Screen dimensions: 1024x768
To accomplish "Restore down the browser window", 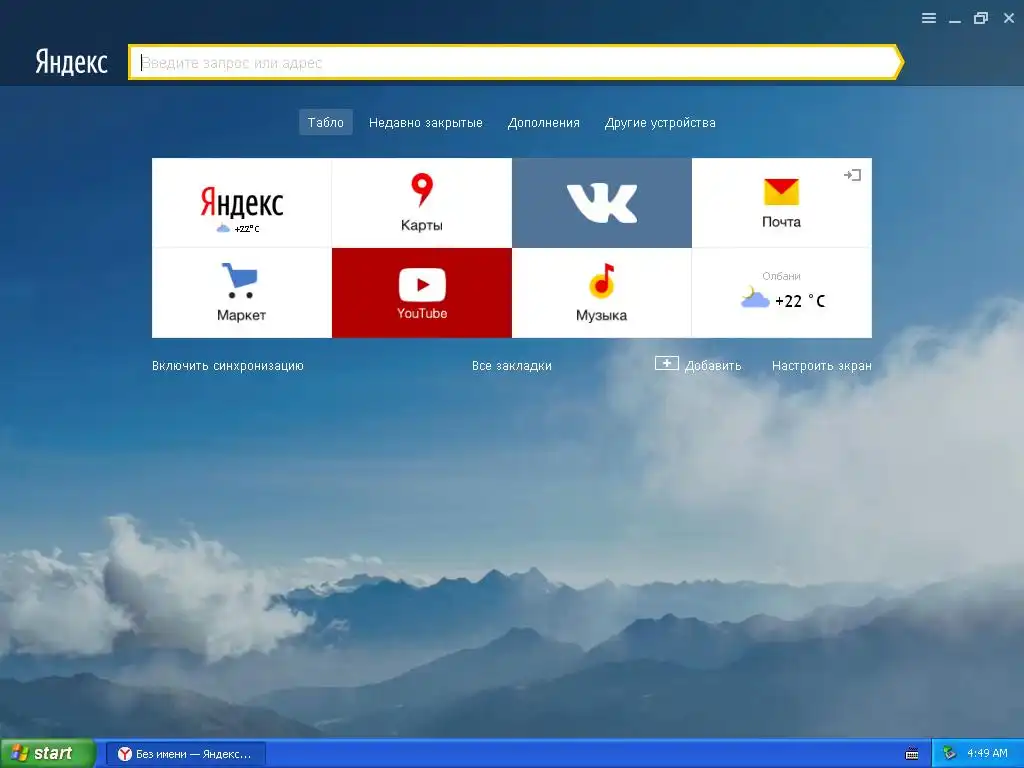I will [x=981, y=18].
